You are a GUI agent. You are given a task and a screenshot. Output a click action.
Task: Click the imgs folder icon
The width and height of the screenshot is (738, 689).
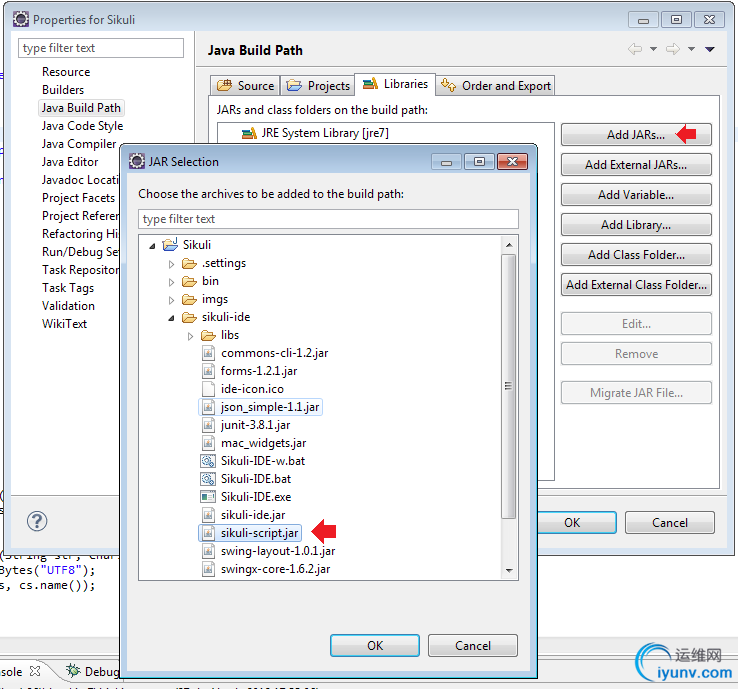(189, 300)
